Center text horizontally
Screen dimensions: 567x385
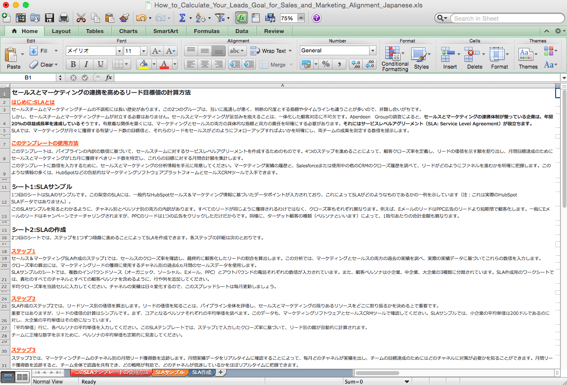click(205, 64)
